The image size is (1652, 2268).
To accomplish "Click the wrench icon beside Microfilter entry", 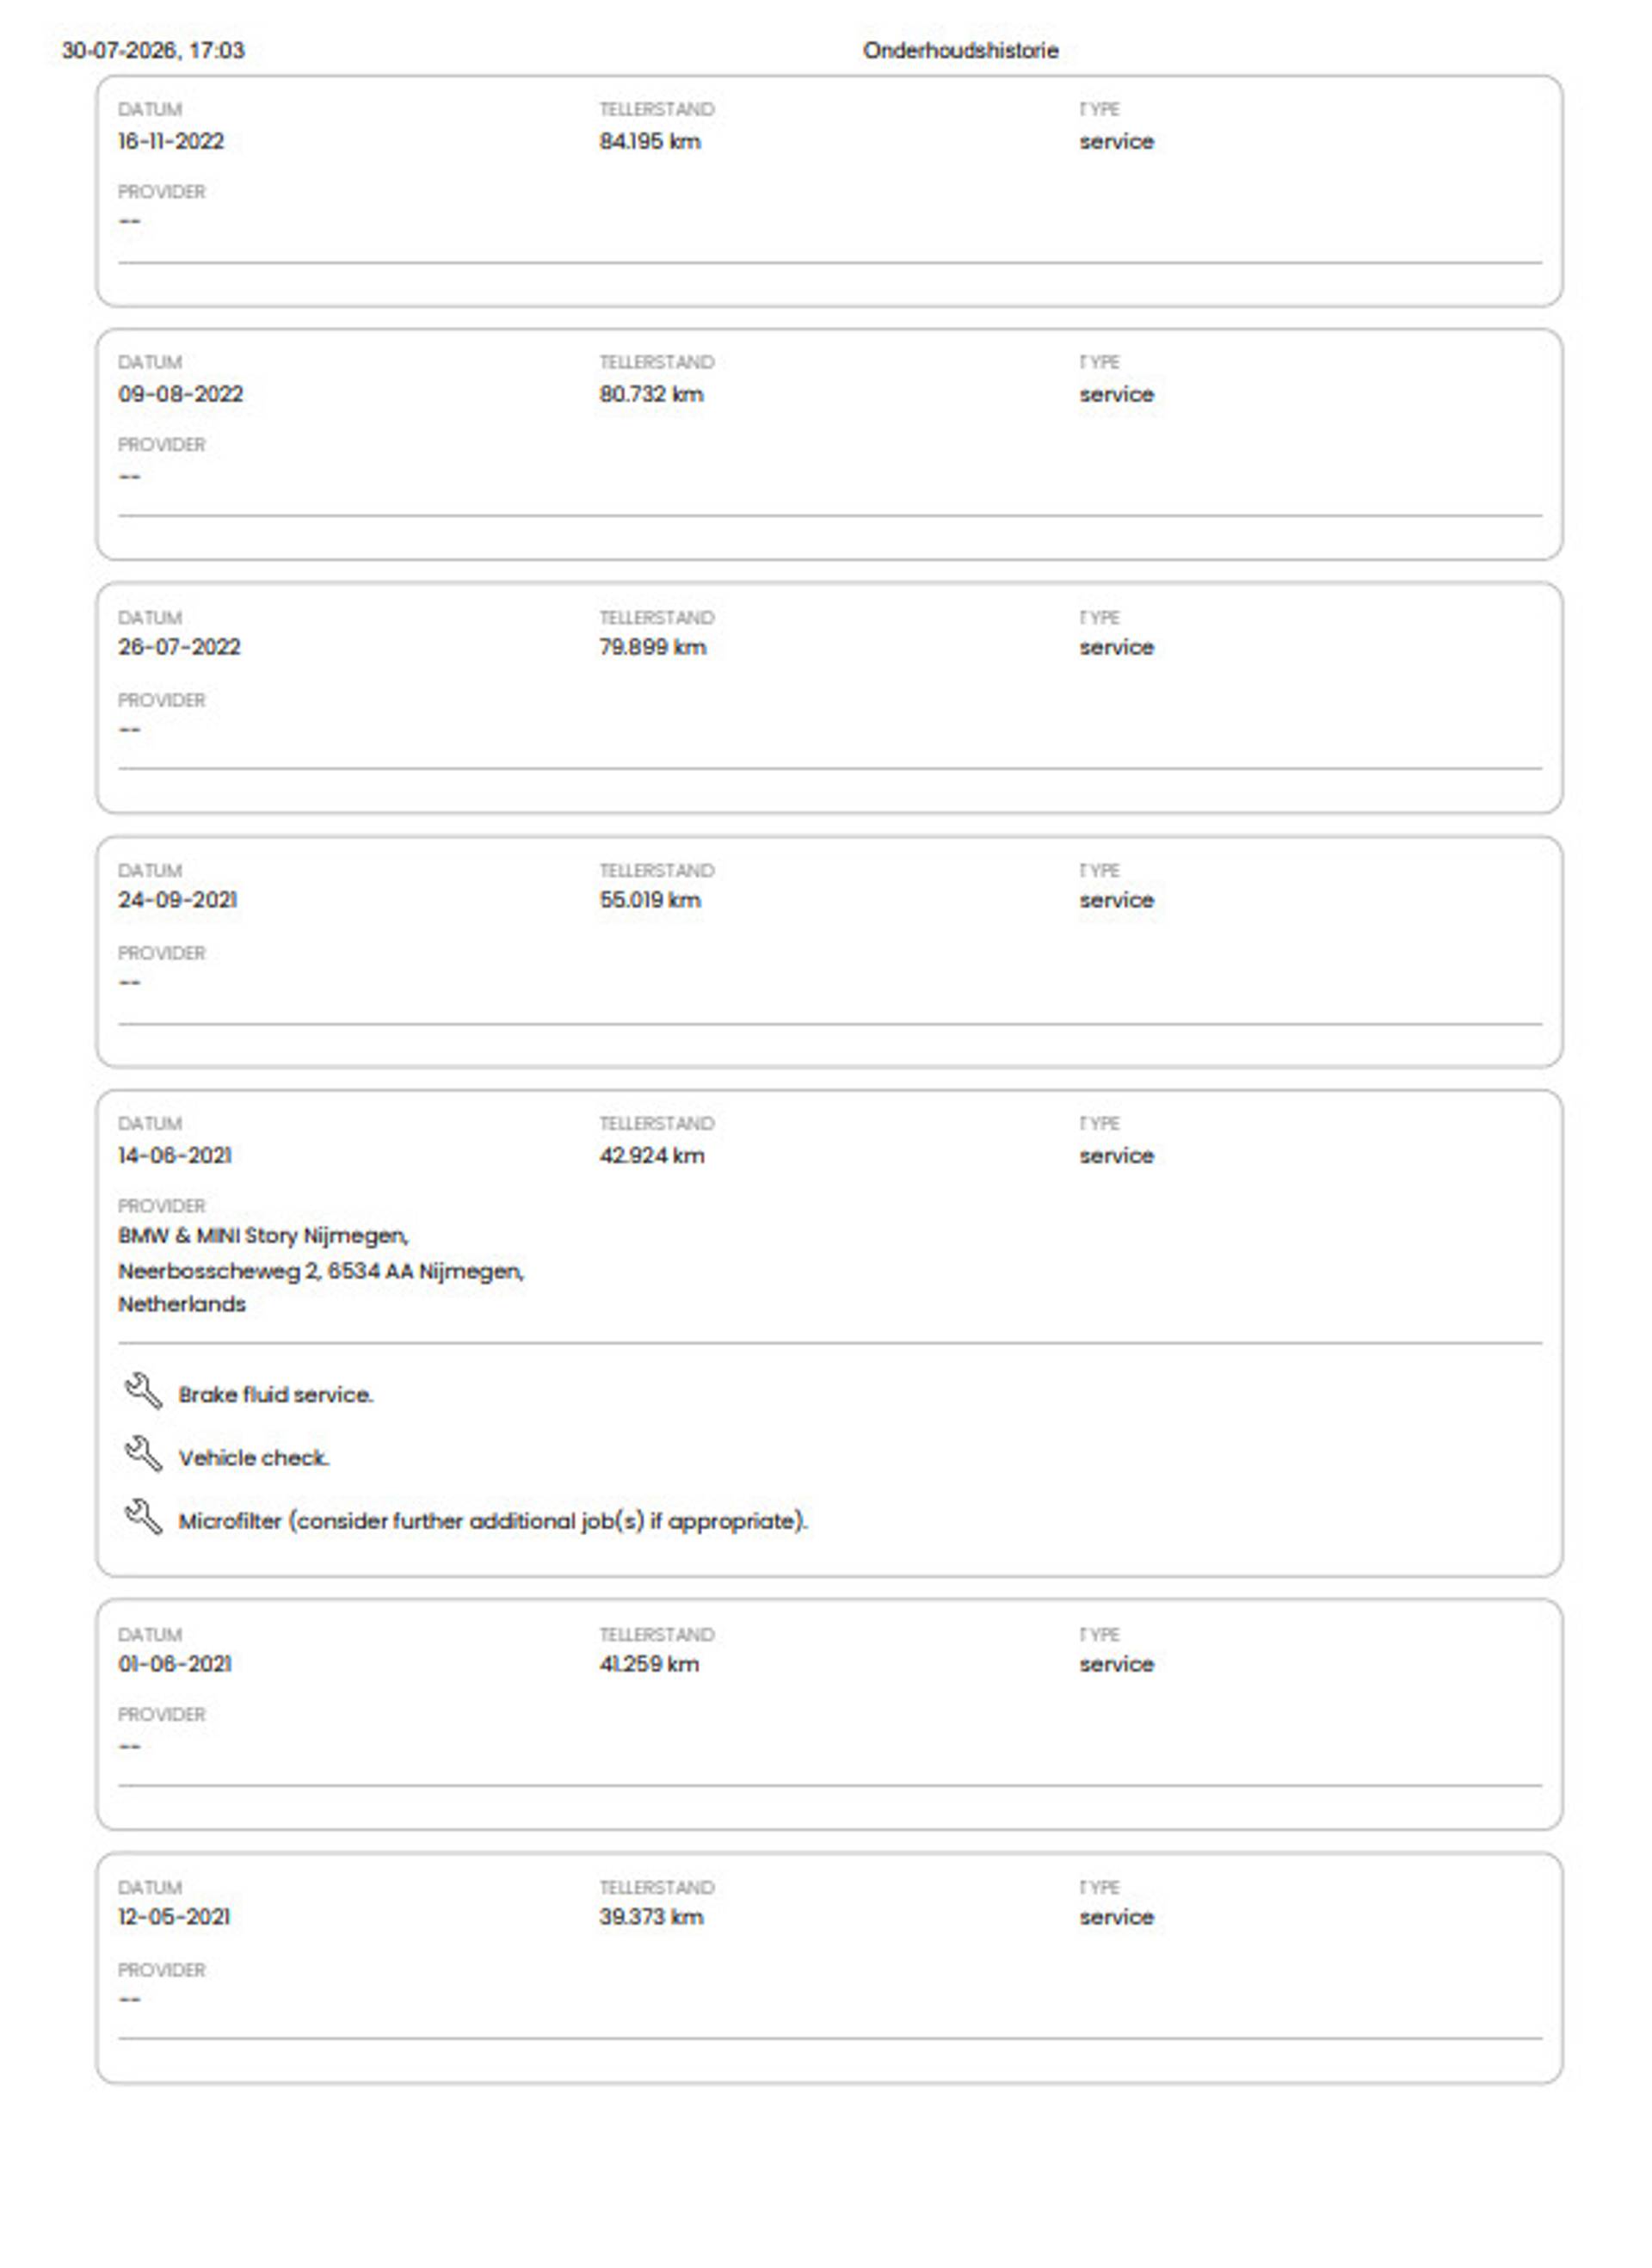I will pos(143,1517).
